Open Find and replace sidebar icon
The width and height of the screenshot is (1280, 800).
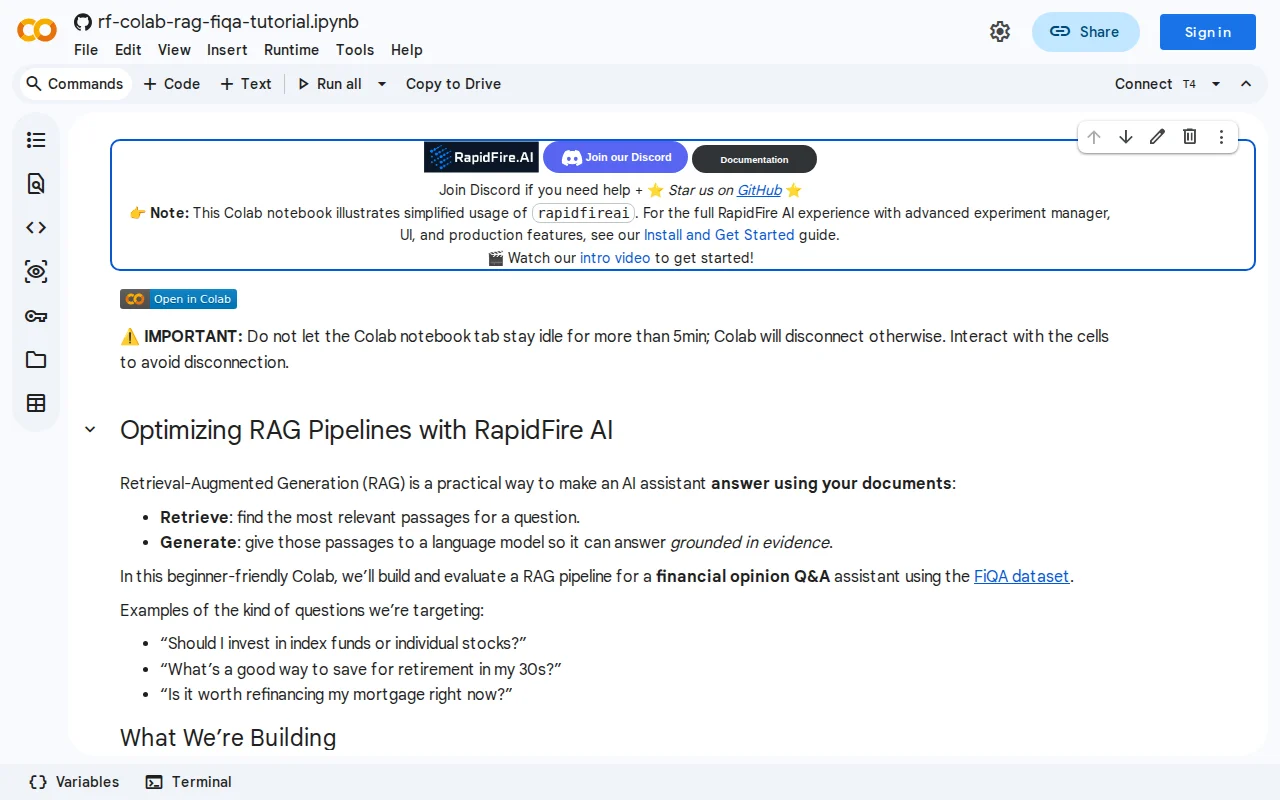36,184
